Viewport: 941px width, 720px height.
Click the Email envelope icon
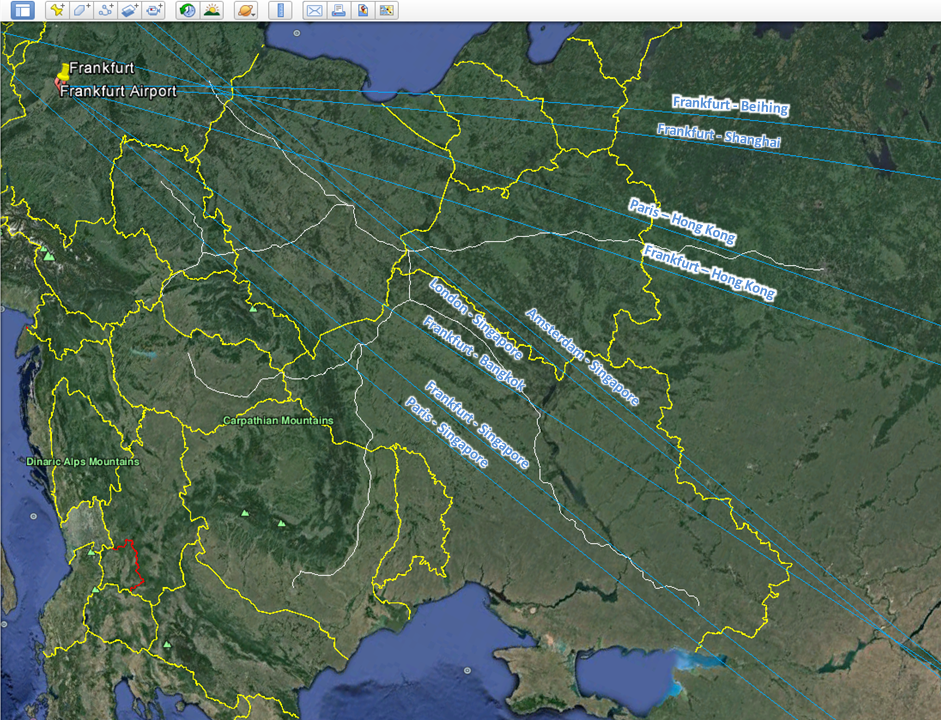click(x=314, y=11)
